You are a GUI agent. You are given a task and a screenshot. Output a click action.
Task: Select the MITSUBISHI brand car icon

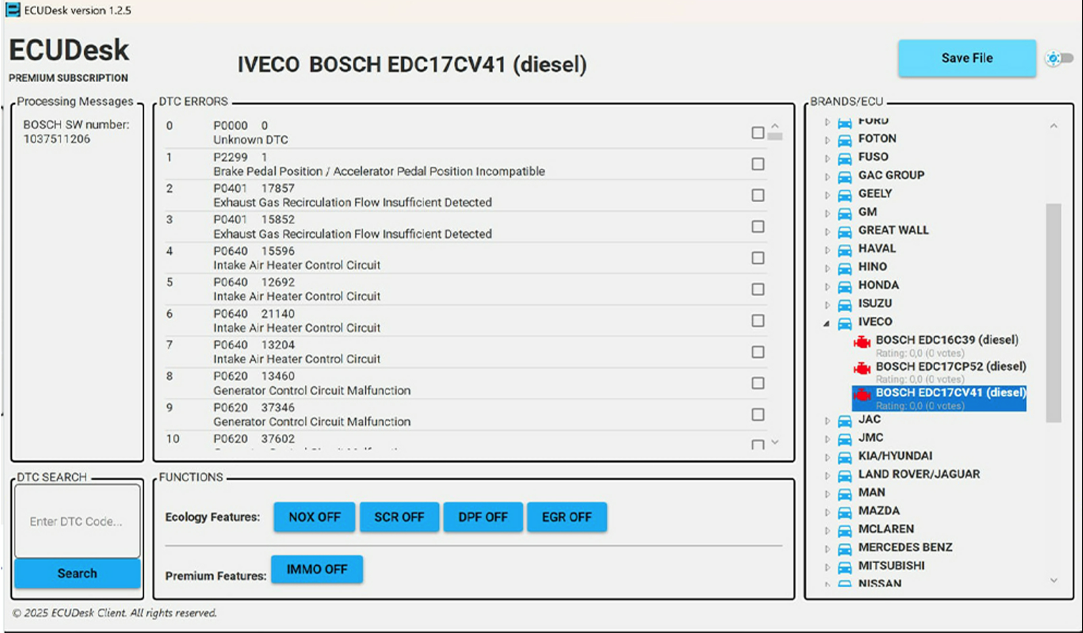pos(845,567)
